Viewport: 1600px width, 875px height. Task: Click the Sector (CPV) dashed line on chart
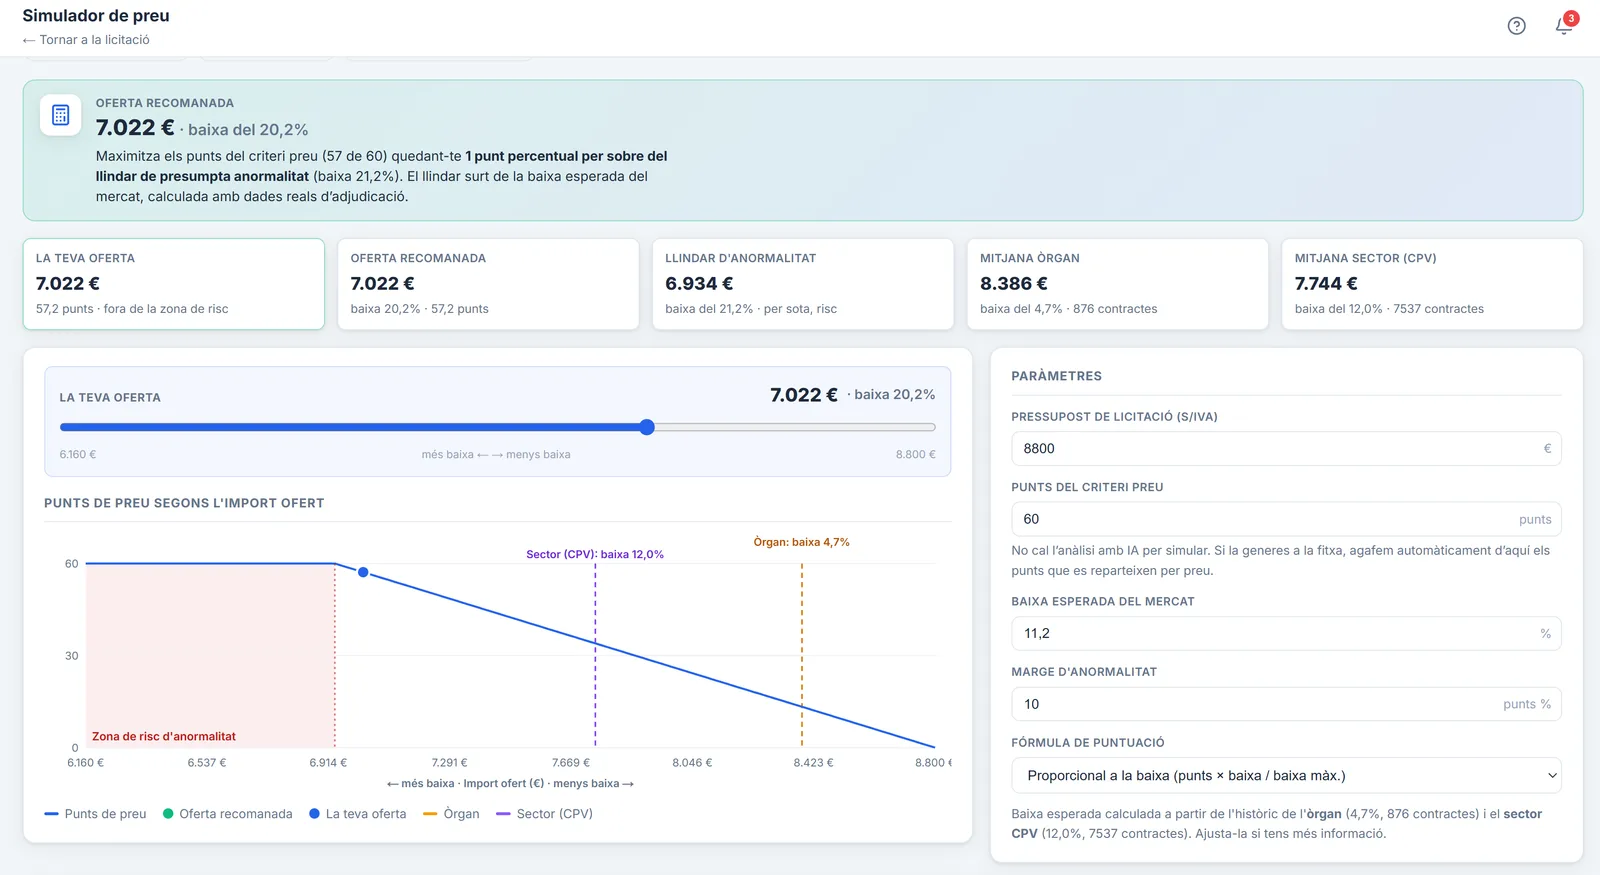[x=595, y=655]
